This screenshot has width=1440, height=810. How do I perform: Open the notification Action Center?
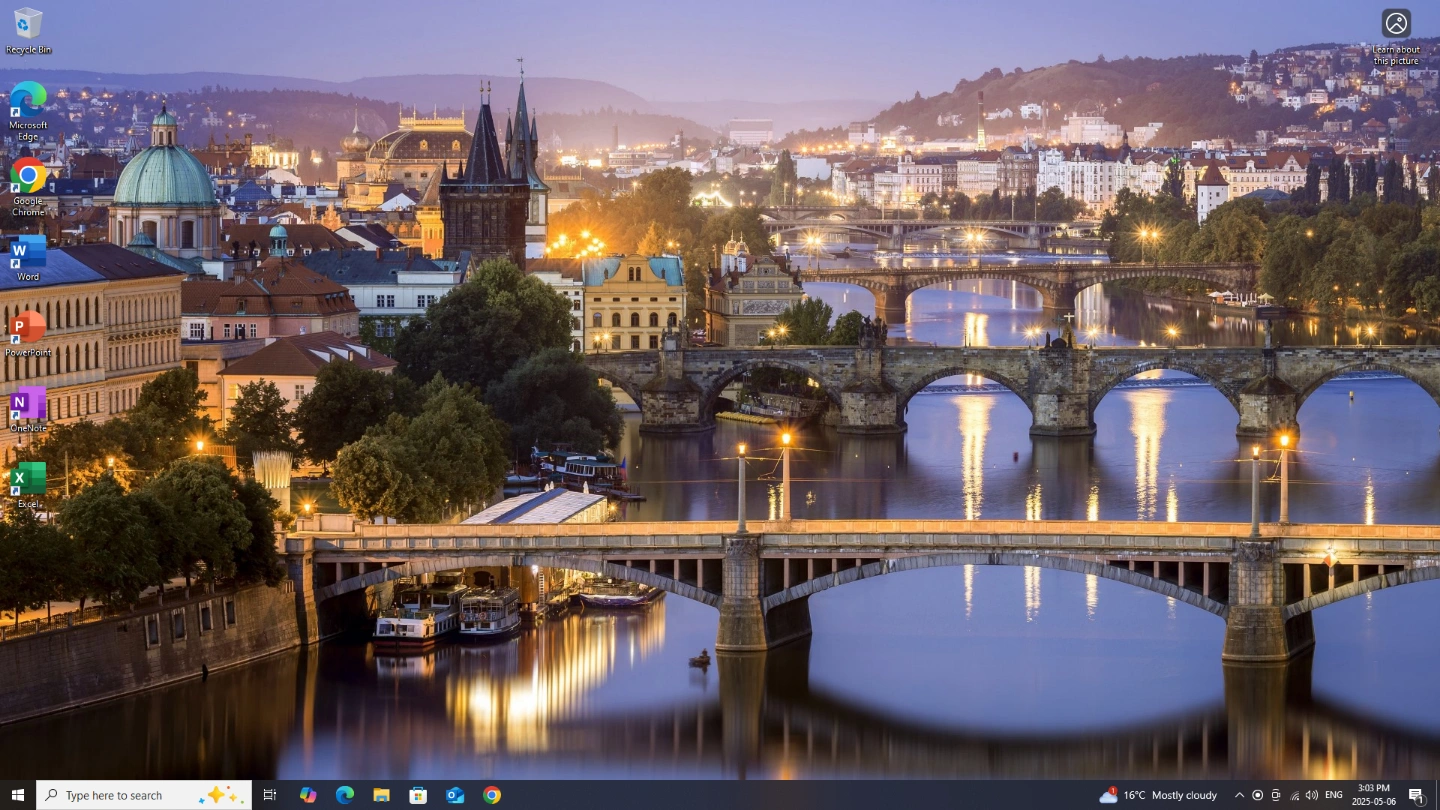pyautogui.click(x=1416, y=795)
